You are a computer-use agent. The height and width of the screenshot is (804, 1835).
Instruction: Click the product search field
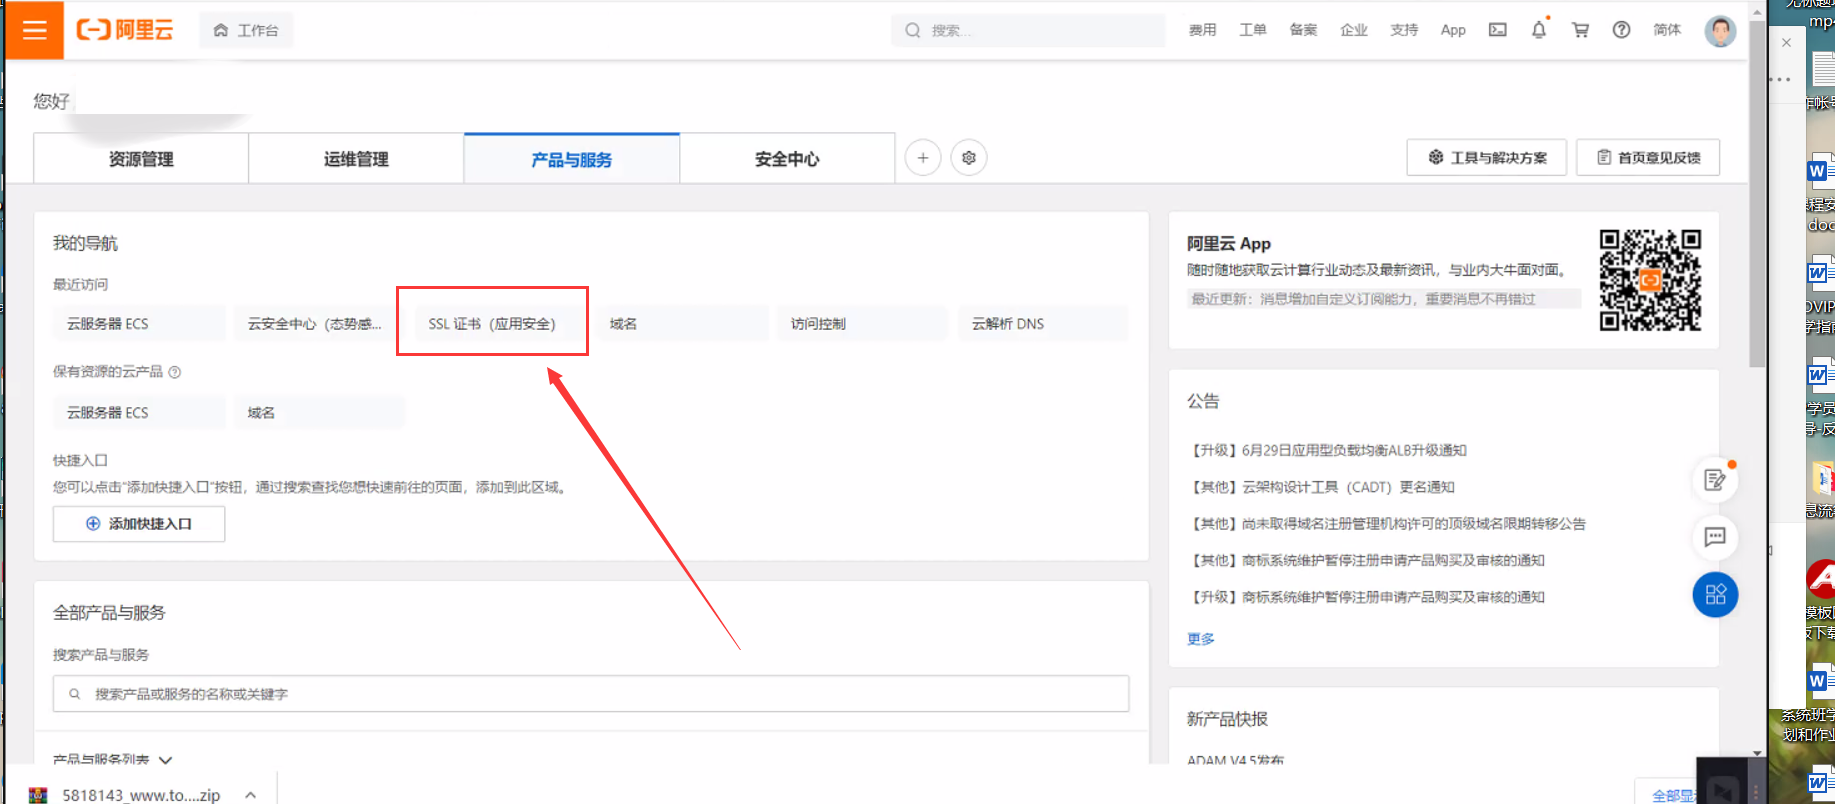(591, 694)
